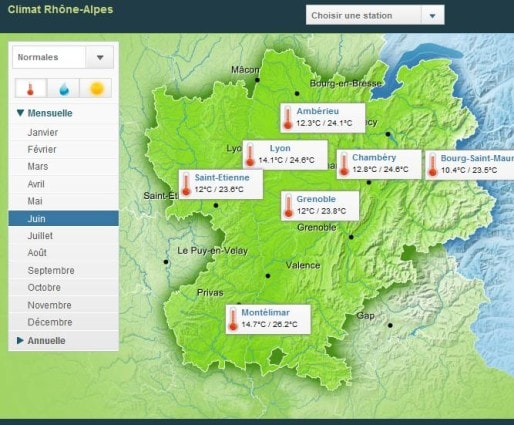This screenshot has height=425, width=514.
Task: Choose Septembre from the month list
Action: tap(63, 270)
